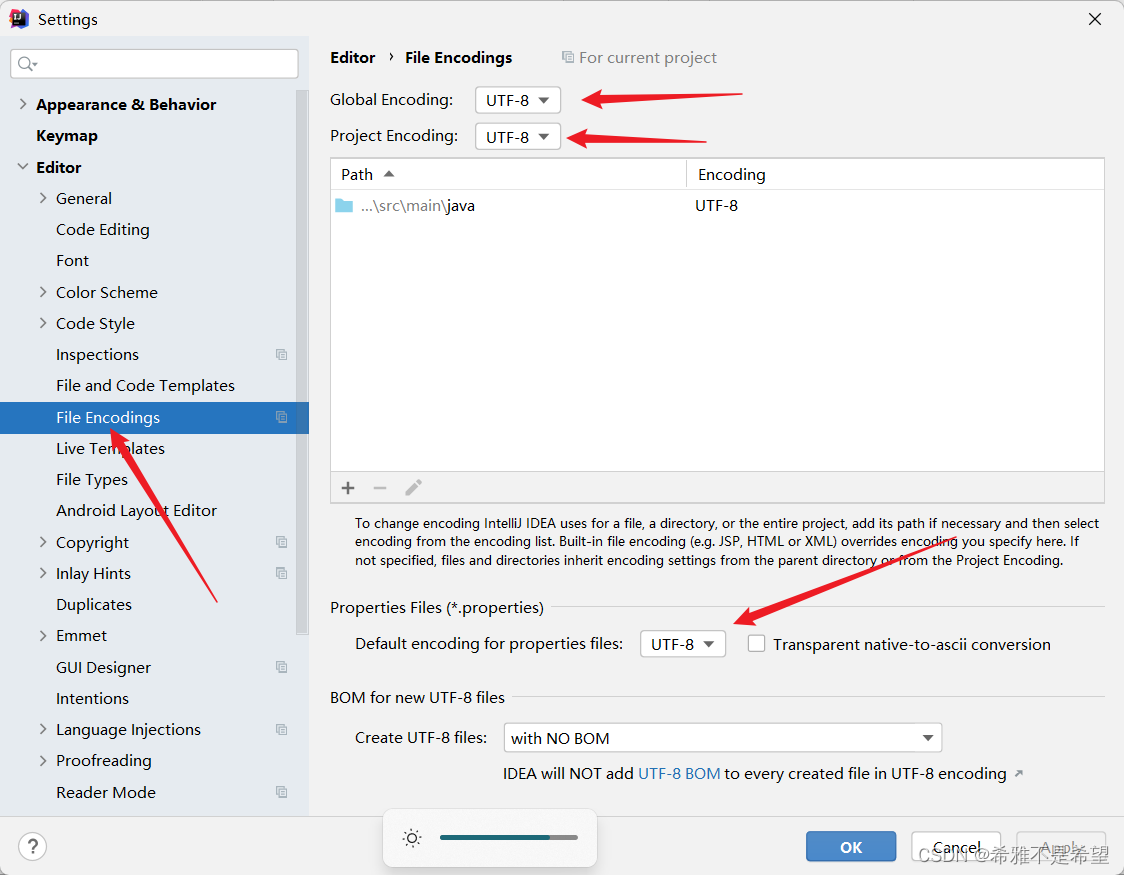Click project-level icon beside GUI Designer
The width and height of the screenshot is (1124, 875).
282,667
